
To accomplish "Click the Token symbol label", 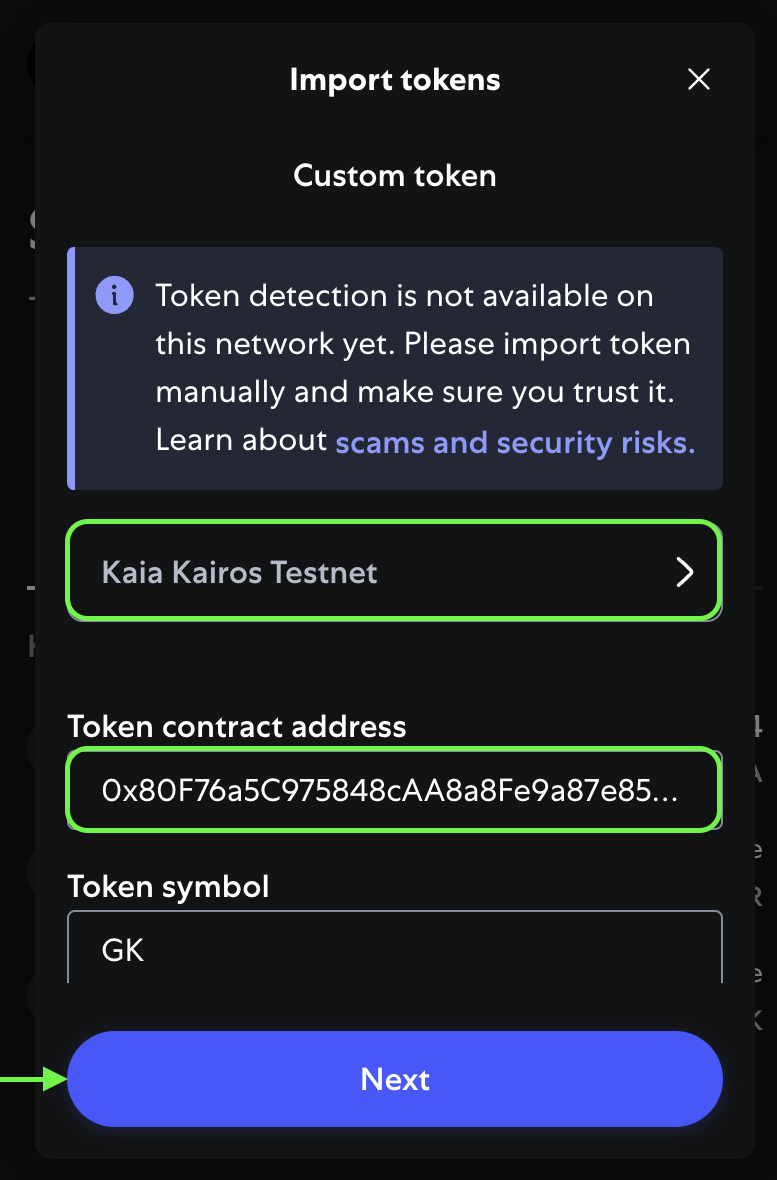I will click(x=168, y=887).
